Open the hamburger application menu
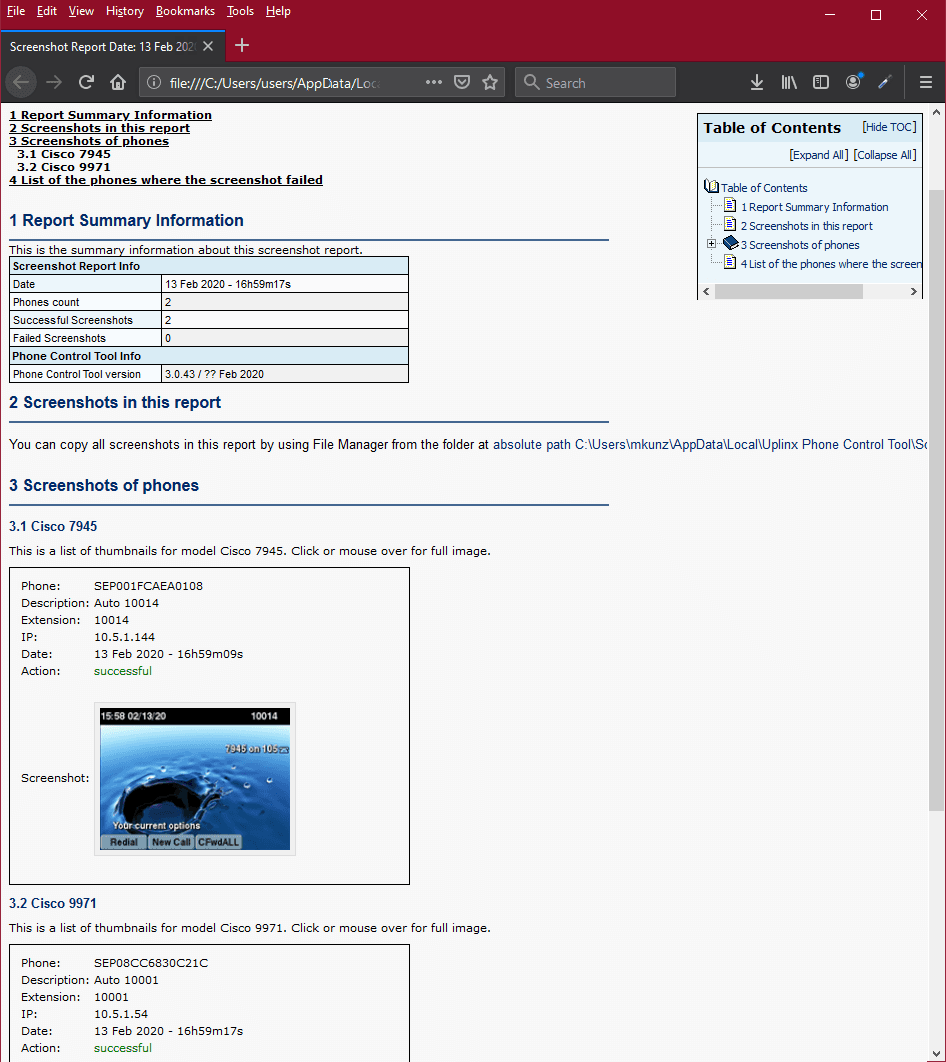 926,83
